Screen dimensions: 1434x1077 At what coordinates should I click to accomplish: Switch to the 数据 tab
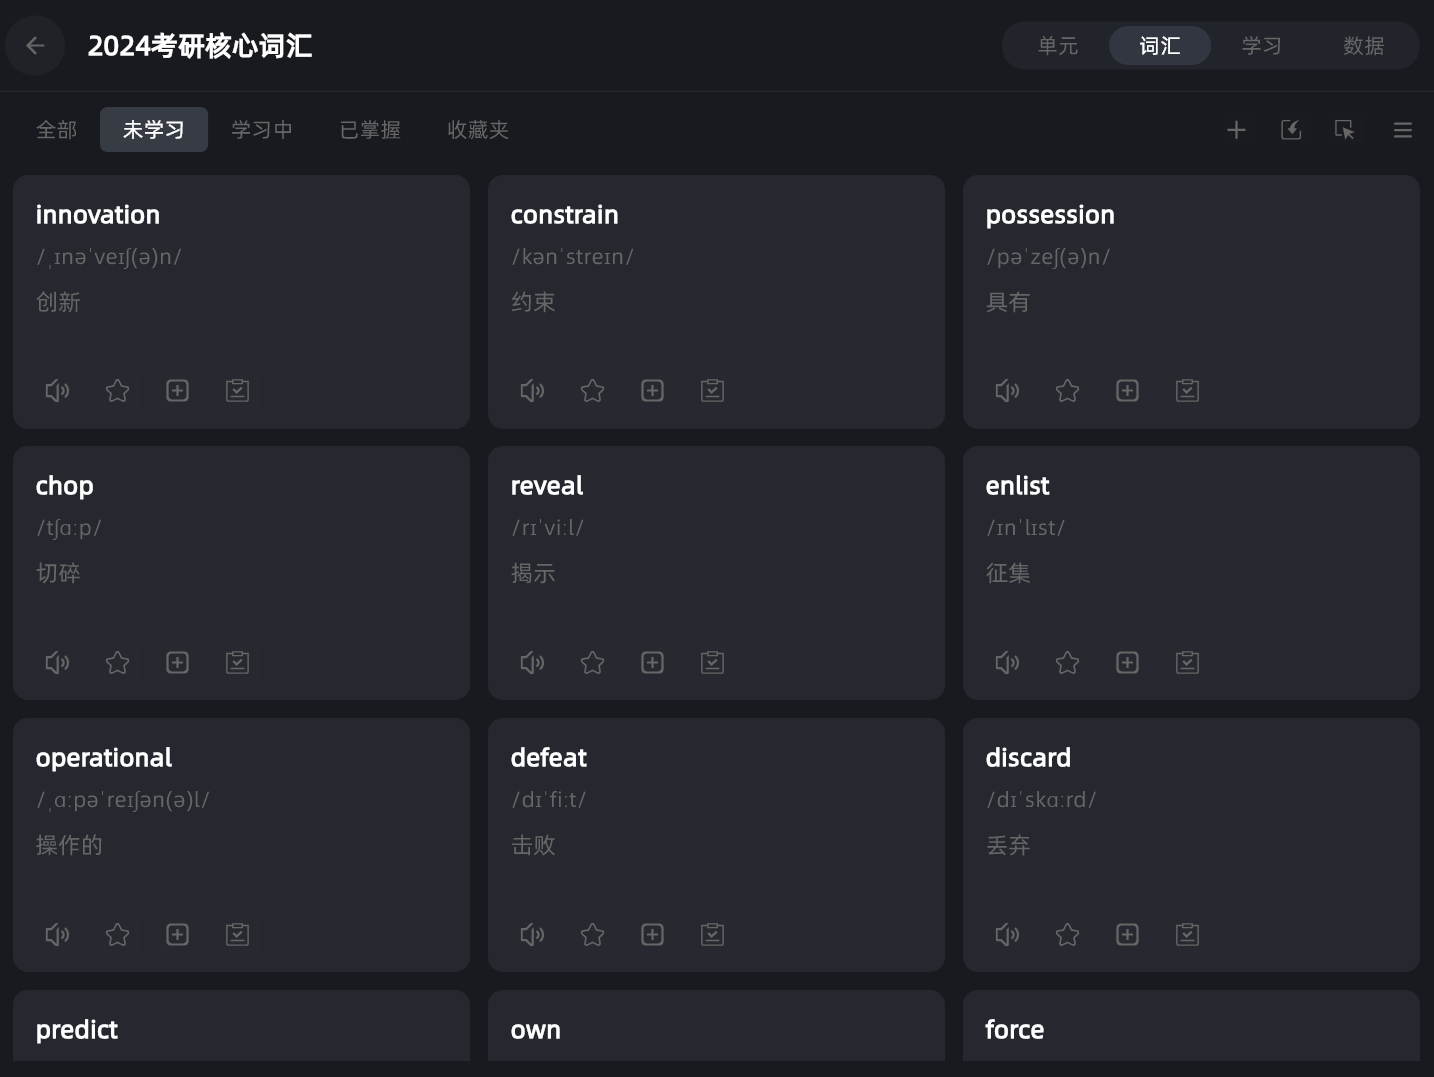coord(1363,46)
